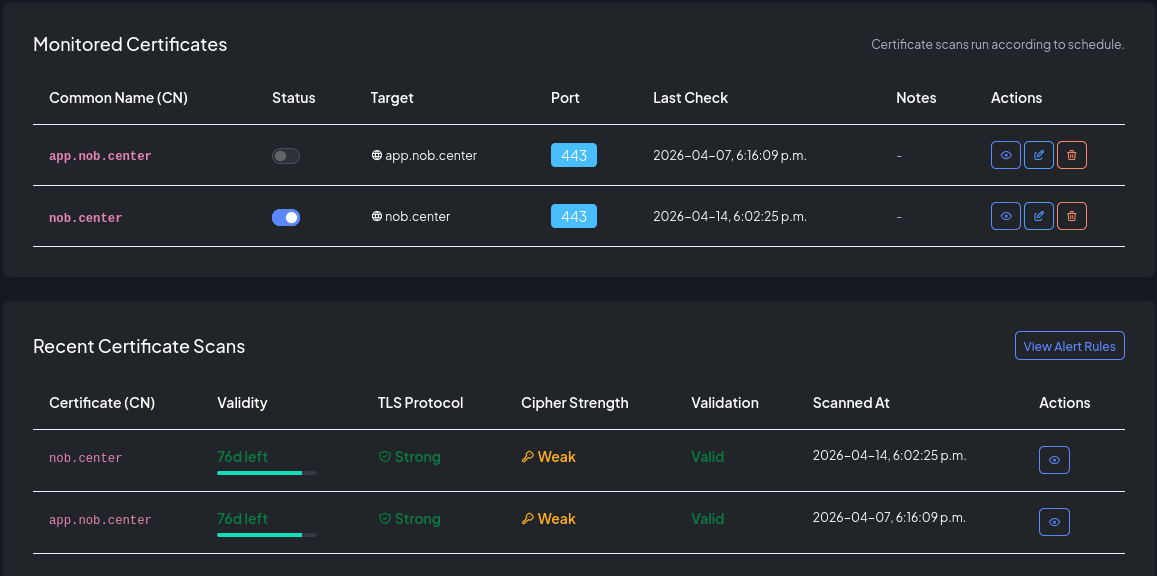This screenshot has width=1157, height=576.
Task: Click globe icon beside nob.center target
Action: tap(376, 217)
